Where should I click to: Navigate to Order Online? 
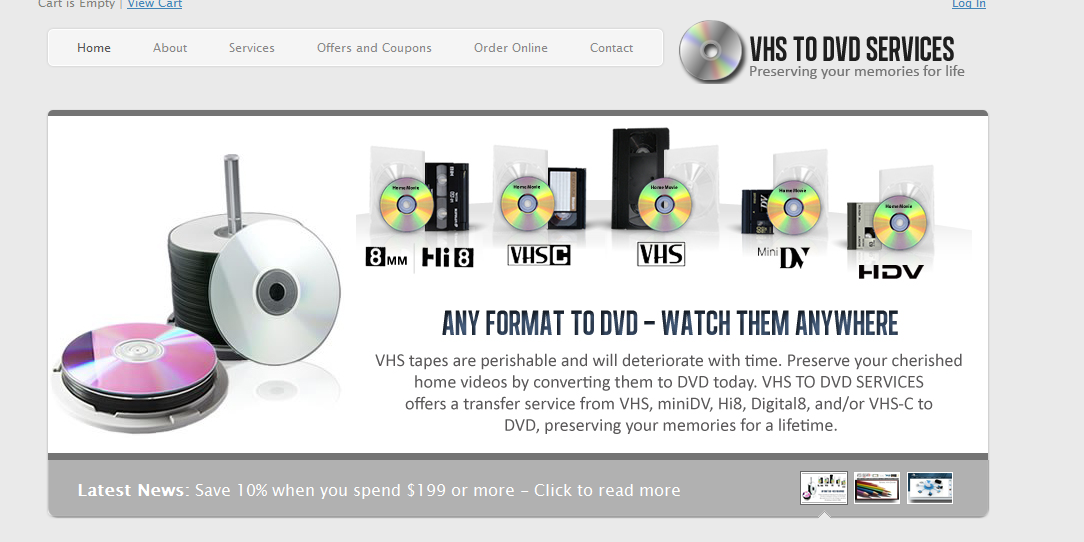(511, 48)
